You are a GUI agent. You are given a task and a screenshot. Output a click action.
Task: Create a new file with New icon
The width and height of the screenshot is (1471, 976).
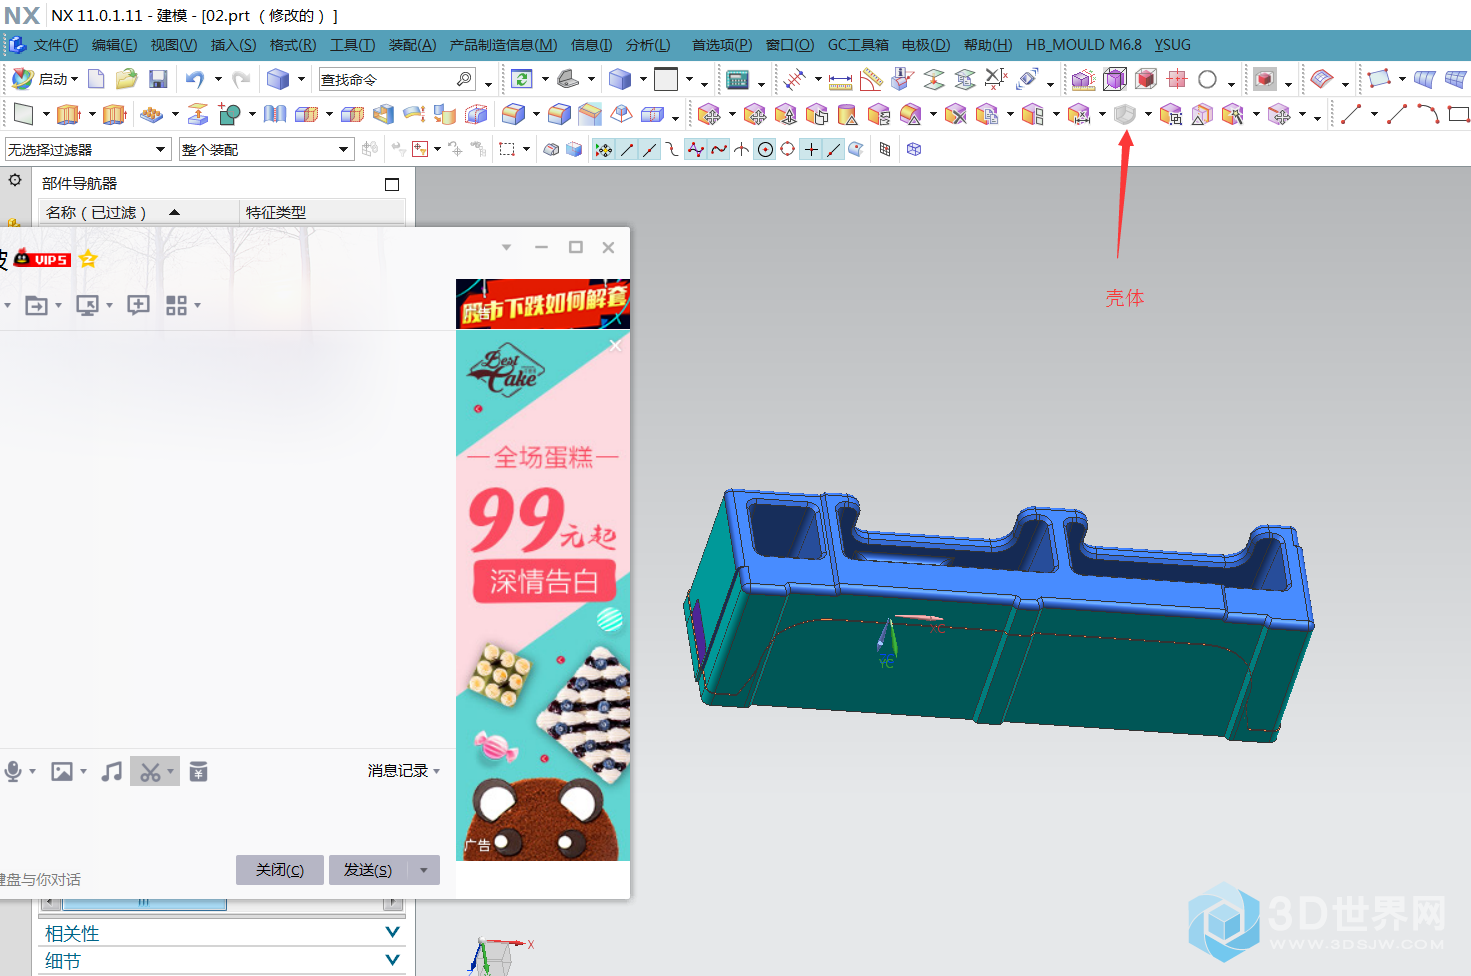(x=96, y=79)
